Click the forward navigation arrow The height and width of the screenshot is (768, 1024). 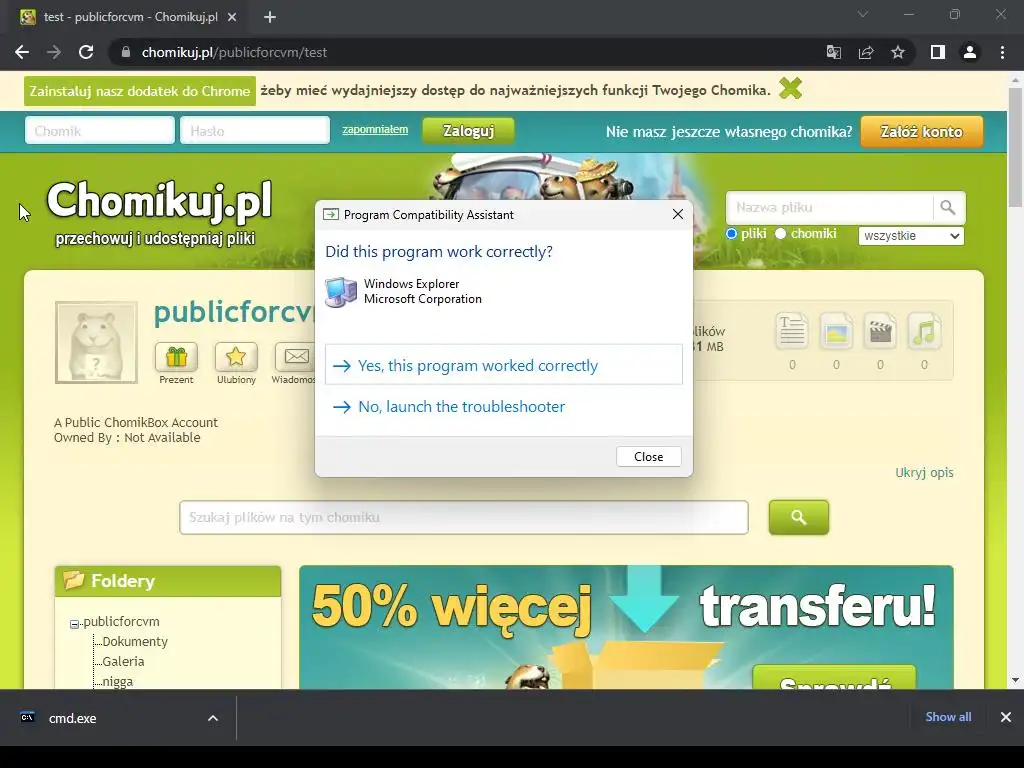[54, 52]
